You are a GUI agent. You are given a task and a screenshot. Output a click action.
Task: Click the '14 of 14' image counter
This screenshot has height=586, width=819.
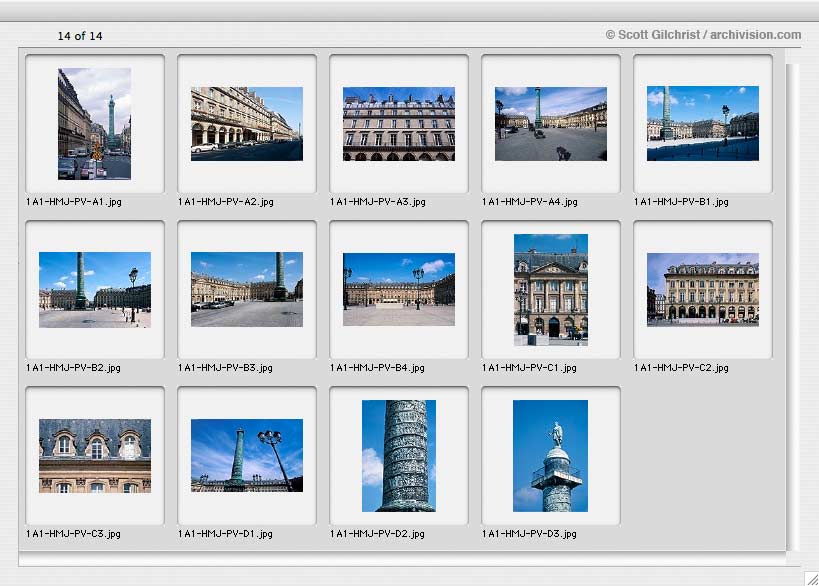click(x=80, y=36)
